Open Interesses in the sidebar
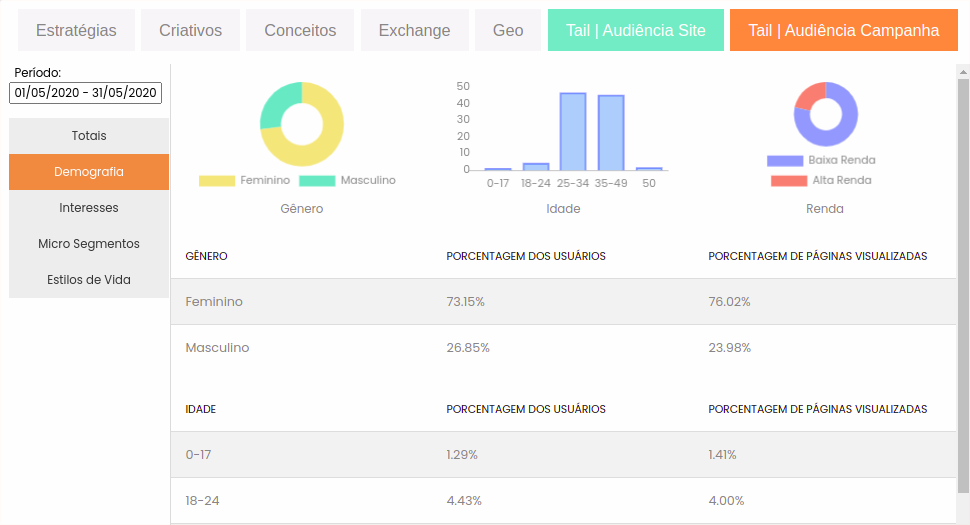The image size is (970, 525). pyautogui.click(x=89, y=208)
